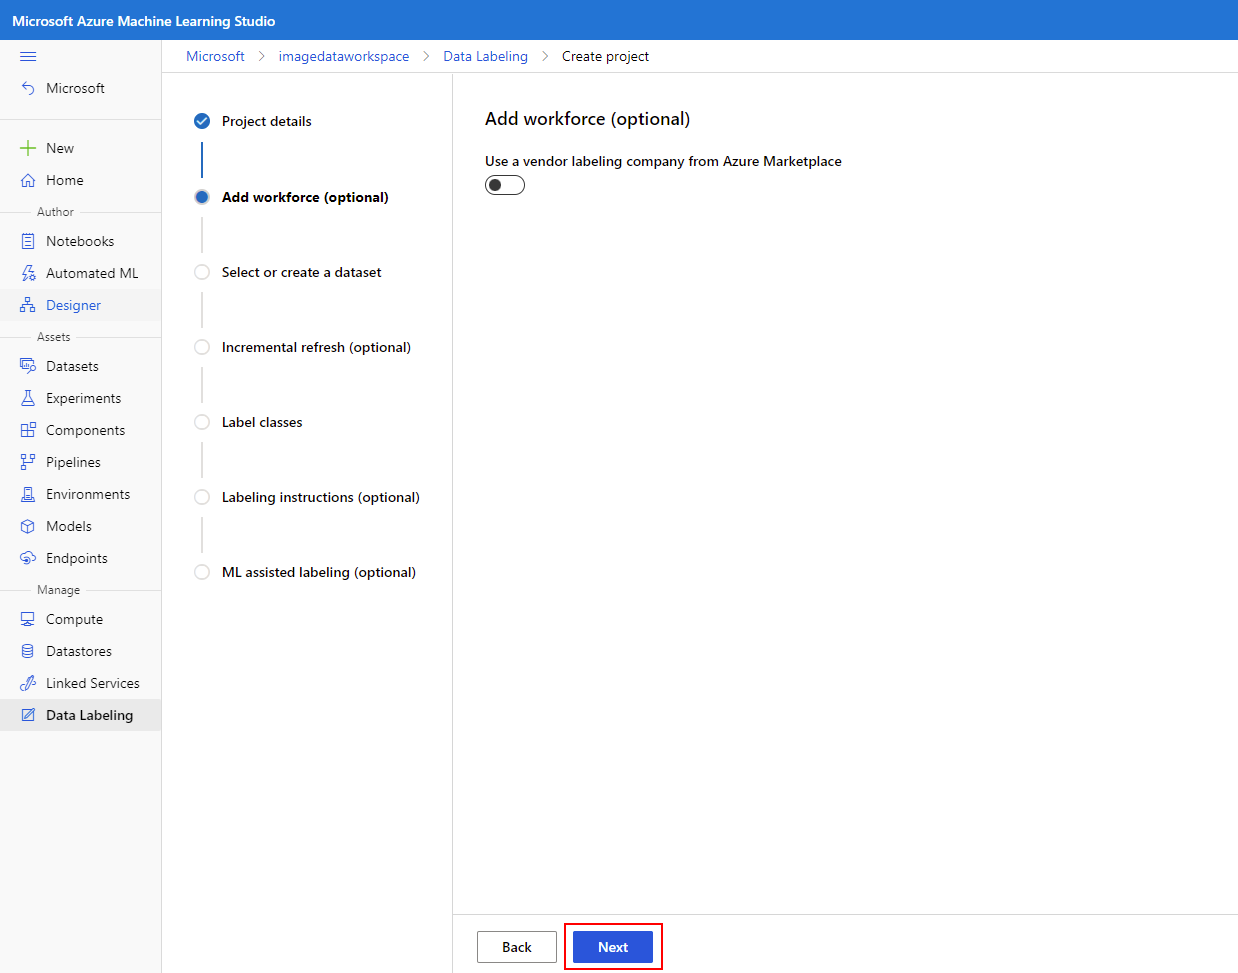Open Notebooks from the sidebar
The image size is (1238, 973).
point(80,241)
